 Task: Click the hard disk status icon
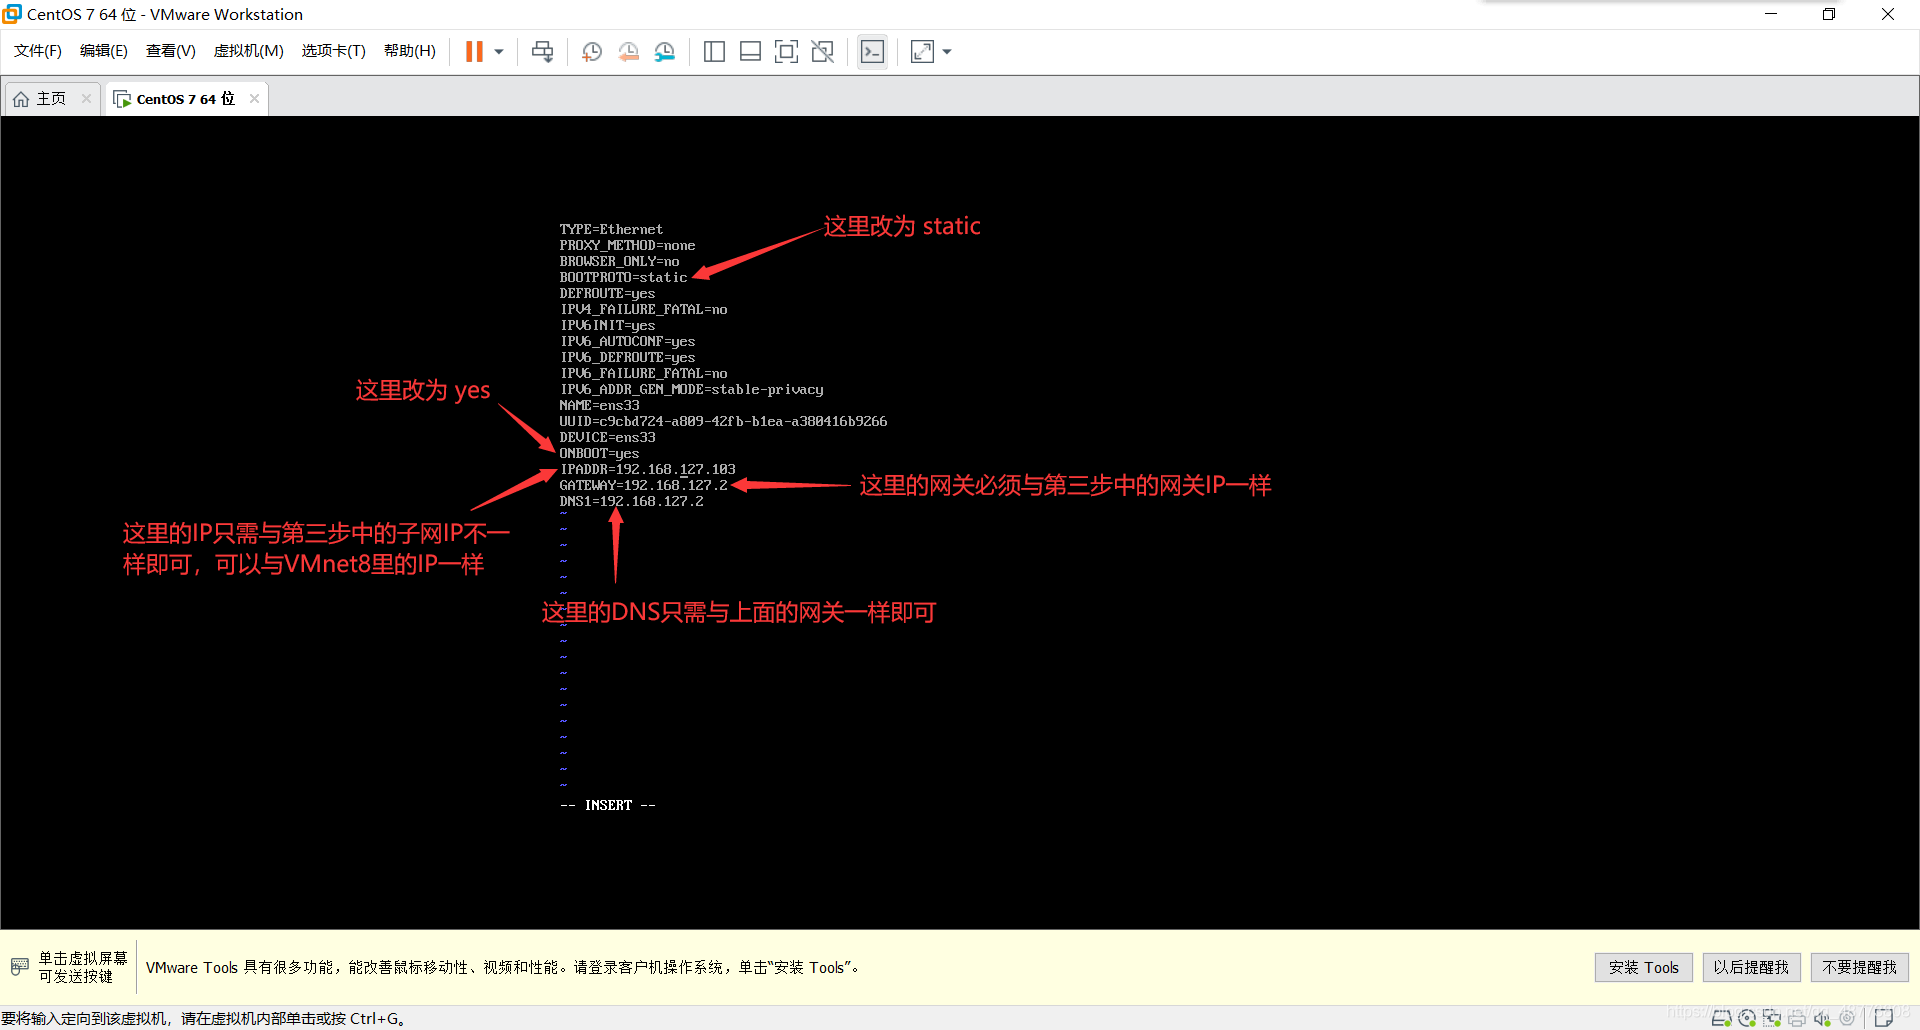pyautogui.click(x=1722, y=1018)
